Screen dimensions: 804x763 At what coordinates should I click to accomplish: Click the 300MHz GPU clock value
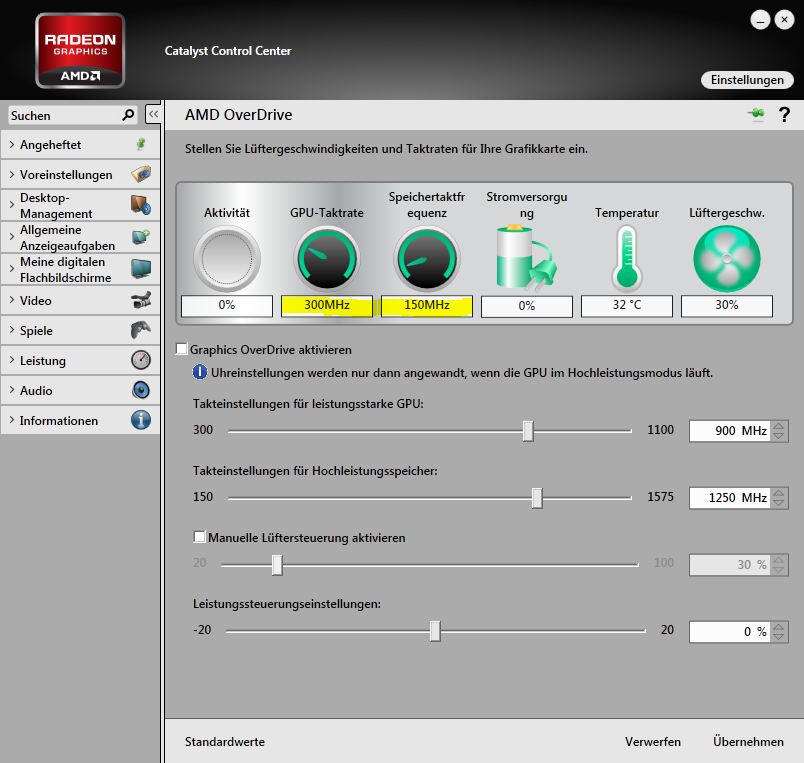pyautogui.click(x=327, y=306)
